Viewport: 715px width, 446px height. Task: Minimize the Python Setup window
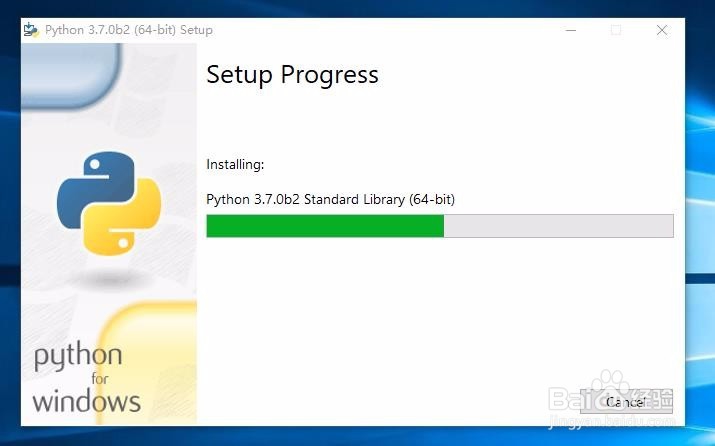click(x=571, y=31)
